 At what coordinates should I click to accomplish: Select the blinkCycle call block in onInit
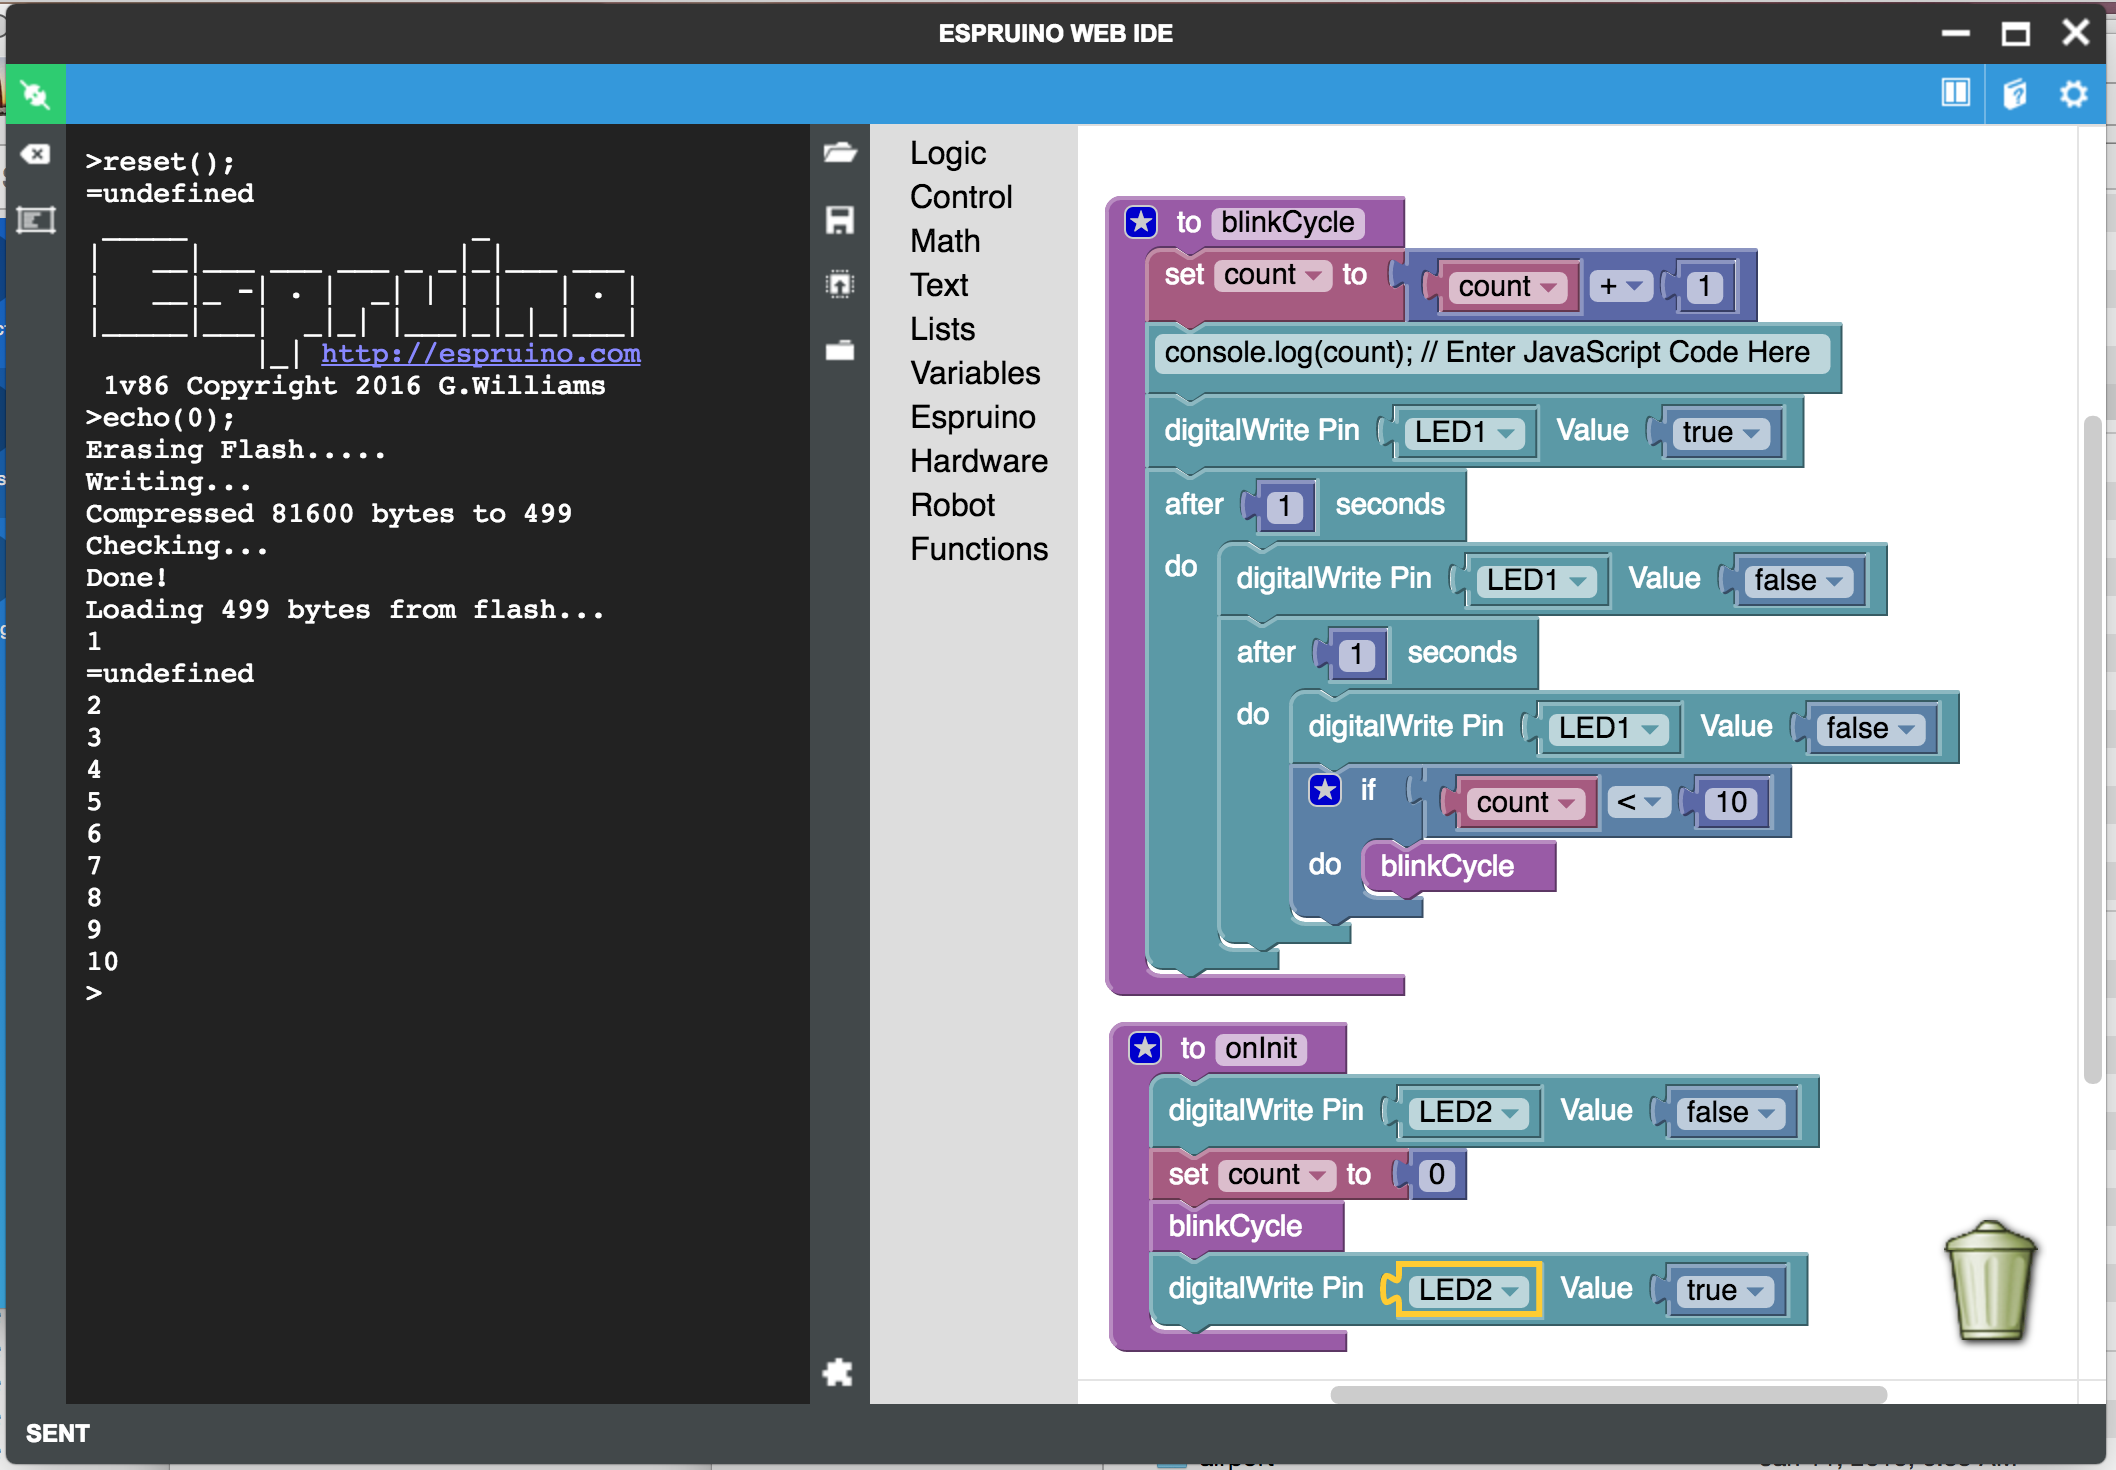1247,1226
